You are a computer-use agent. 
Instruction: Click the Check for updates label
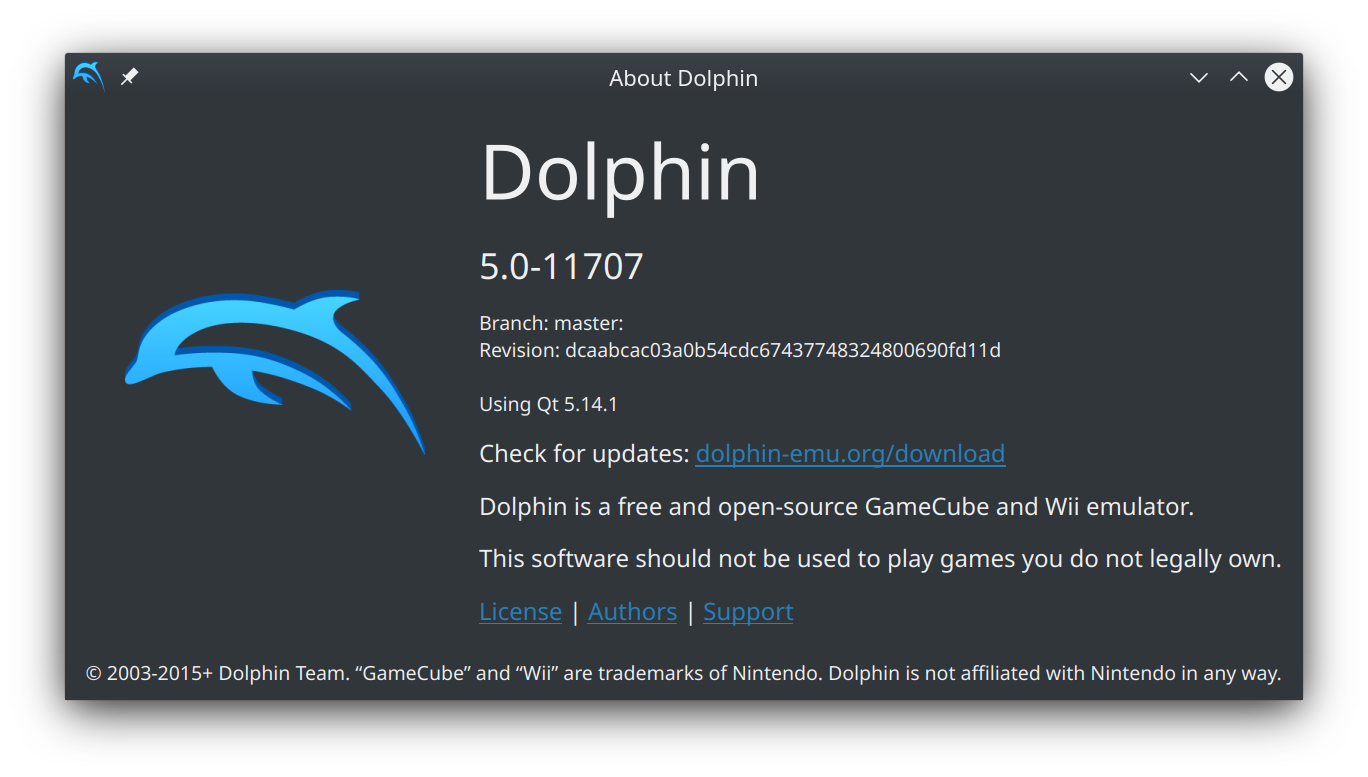tap(584, 453)
